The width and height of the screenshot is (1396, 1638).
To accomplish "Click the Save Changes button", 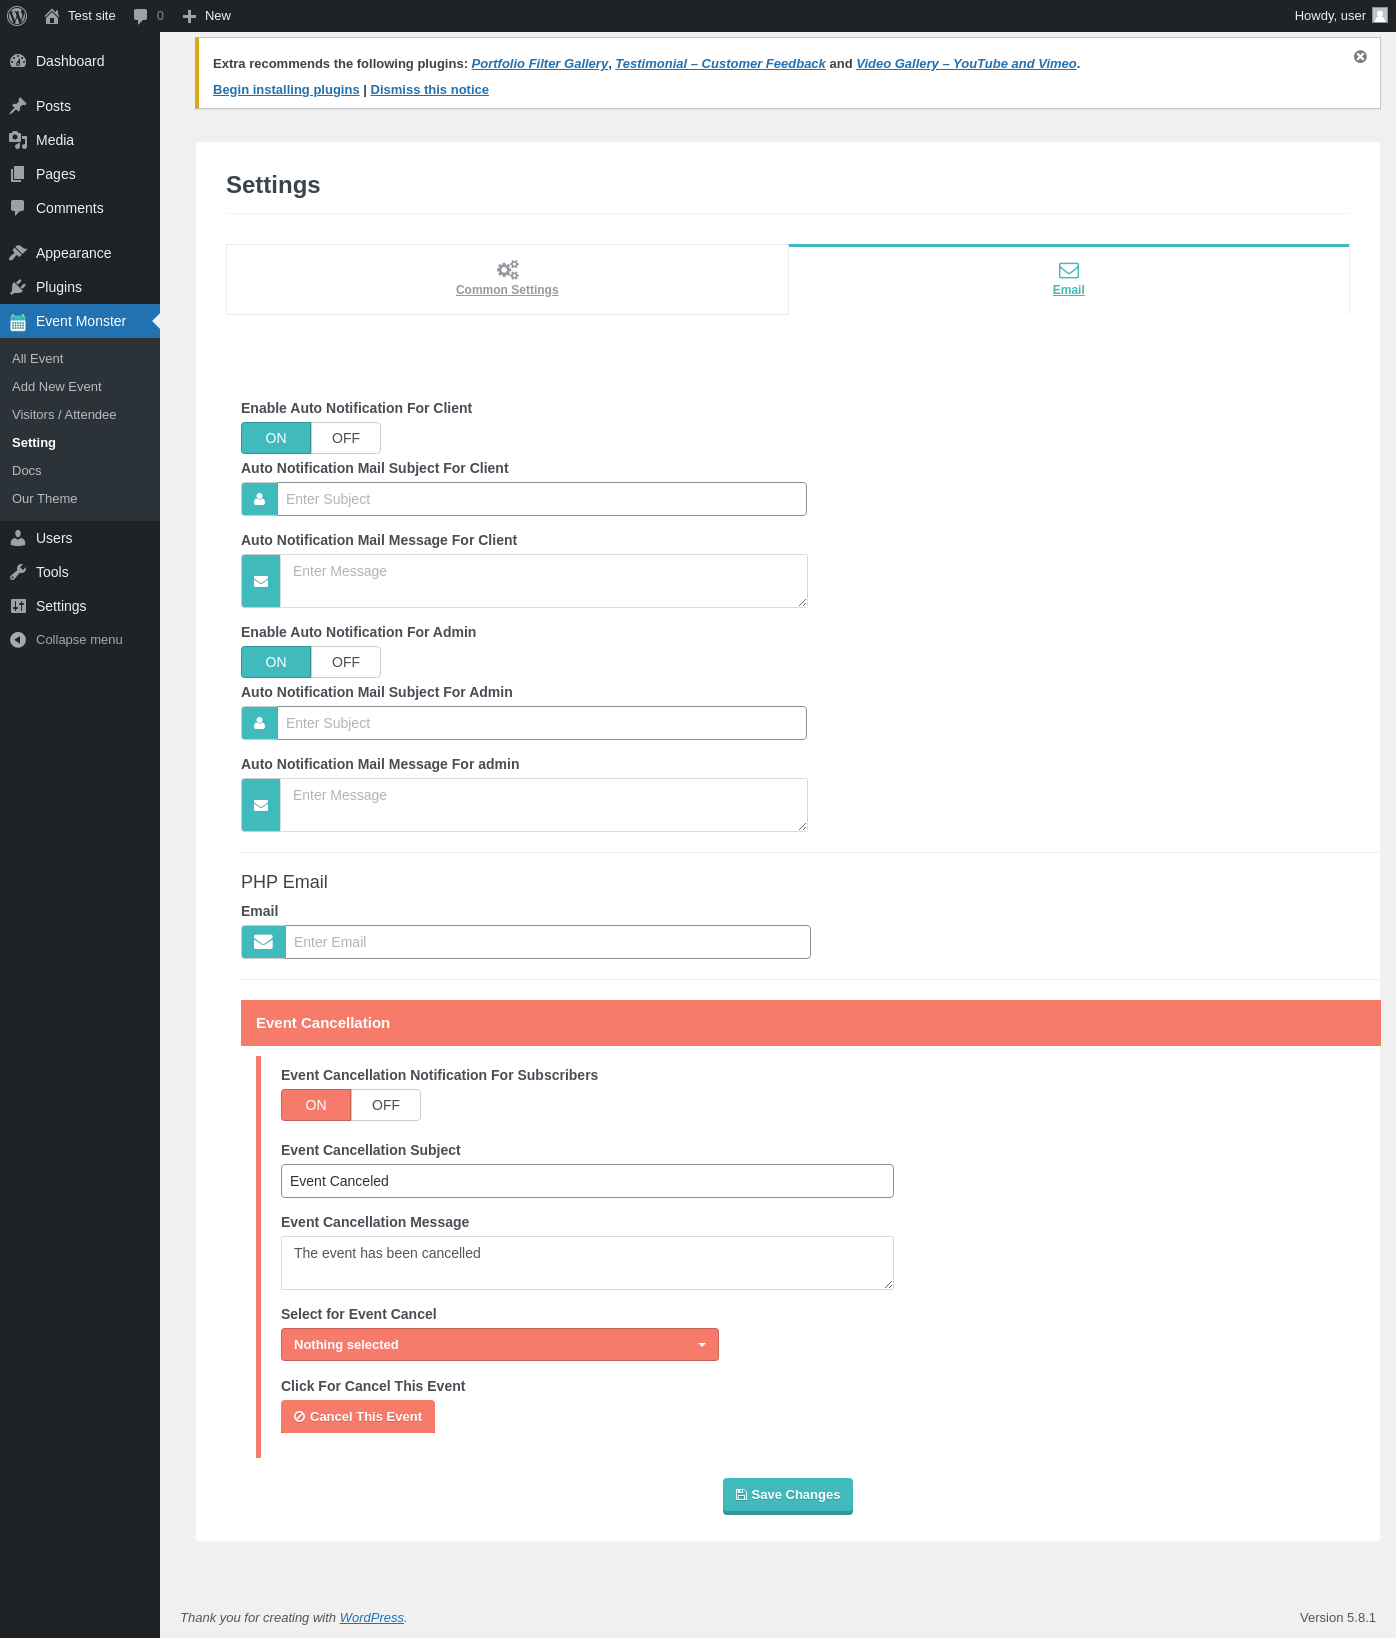I will tap(788, 1495).
